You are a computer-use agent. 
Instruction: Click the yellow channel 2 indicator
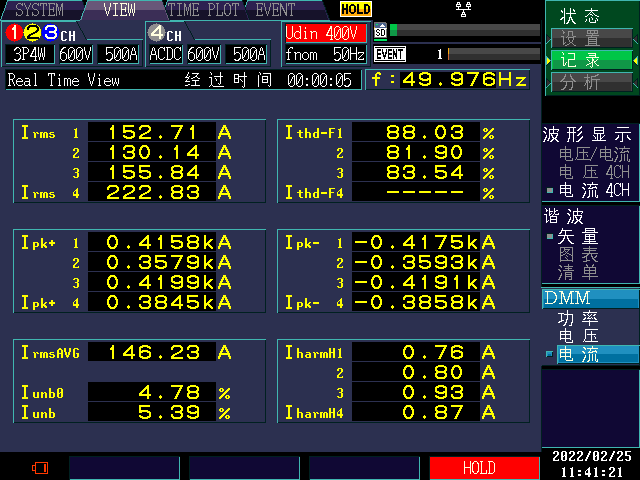(x=32, y=33)
